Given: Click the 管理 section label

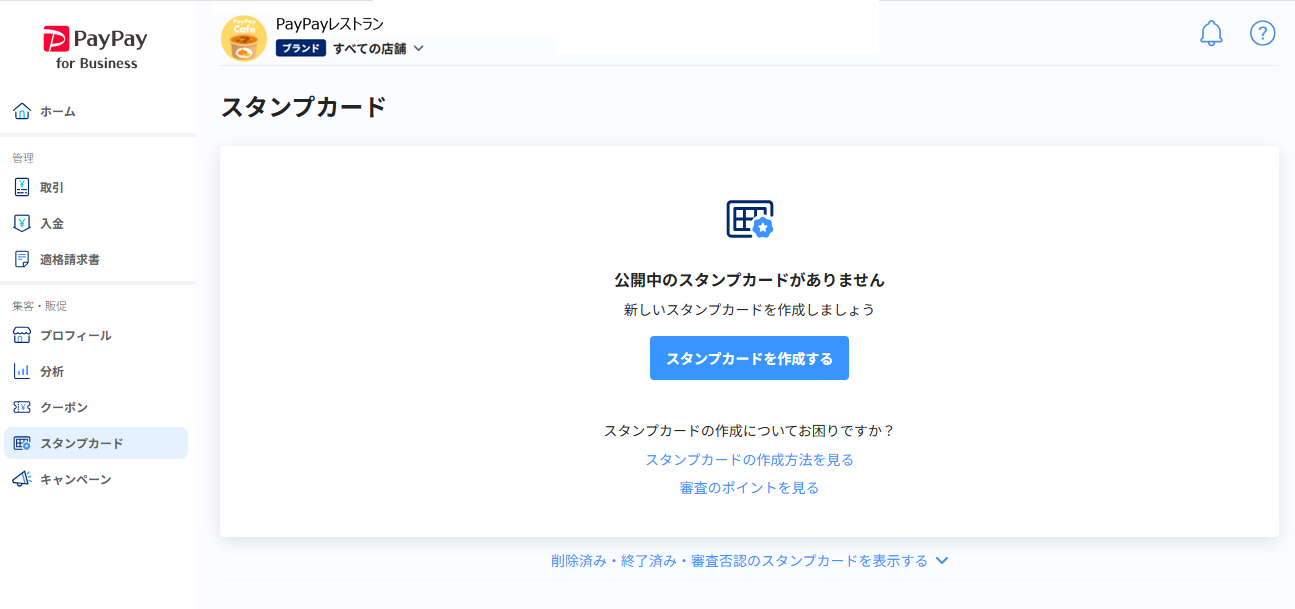Looking at the screenshot, I should point(23,158).
